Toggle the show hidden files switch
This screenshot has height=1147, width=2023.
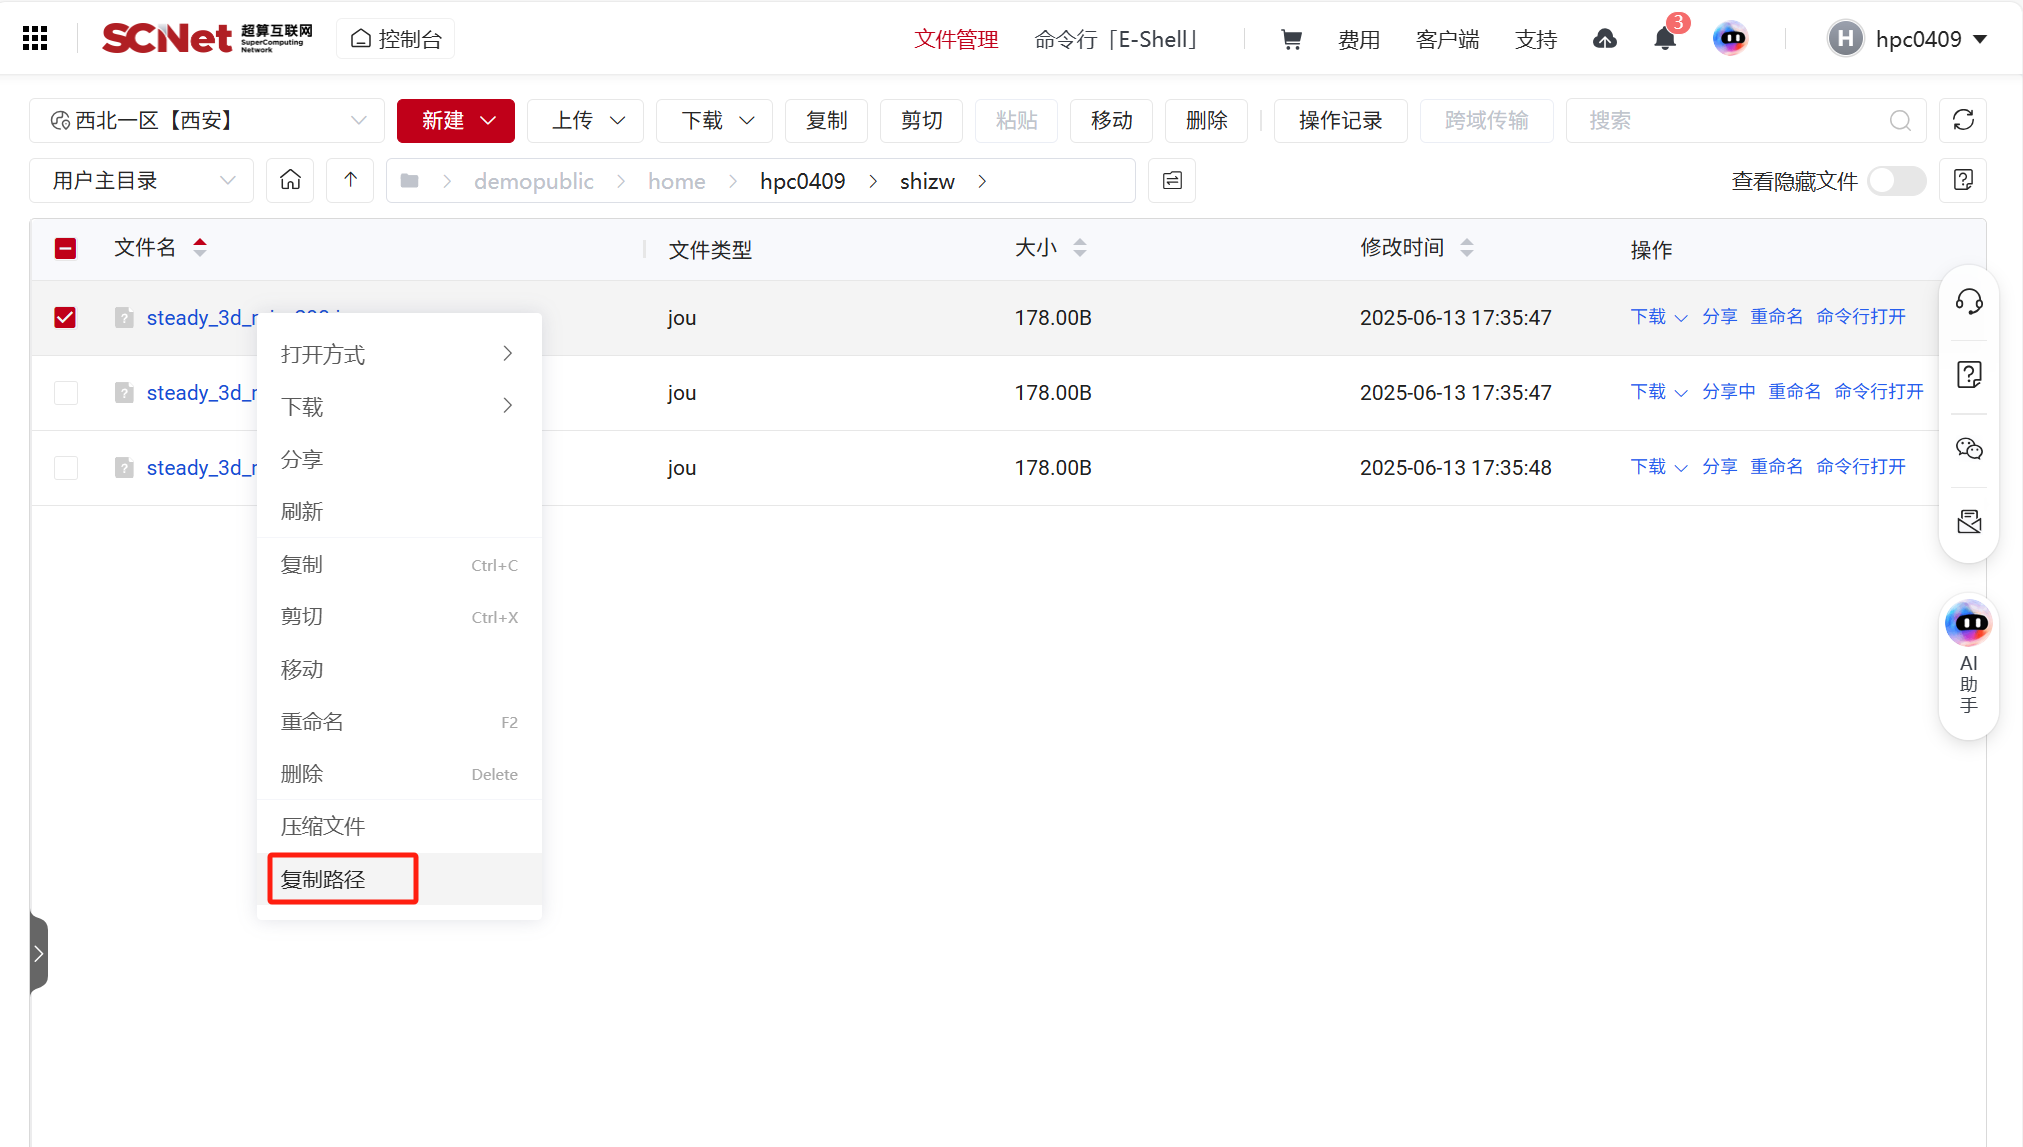click(1896, 181)
